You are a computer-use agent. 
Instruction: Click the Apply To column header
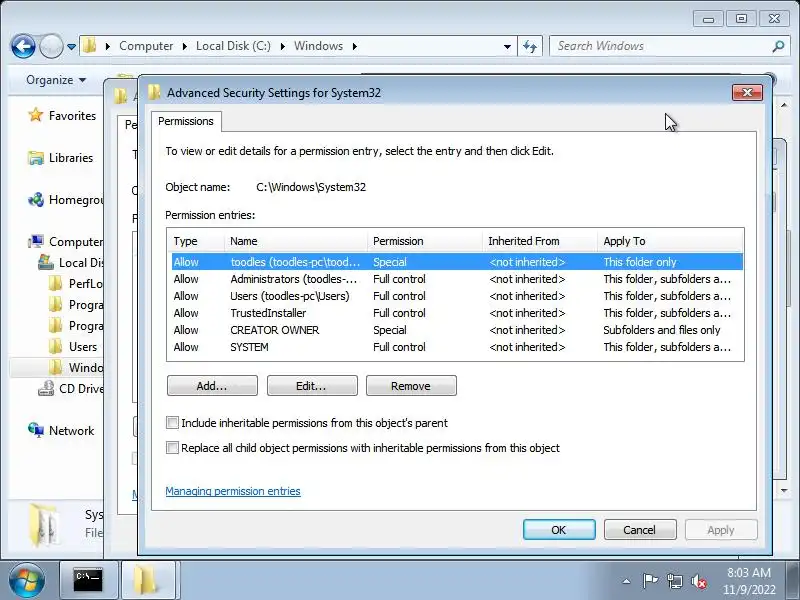[x=670, y=241]
